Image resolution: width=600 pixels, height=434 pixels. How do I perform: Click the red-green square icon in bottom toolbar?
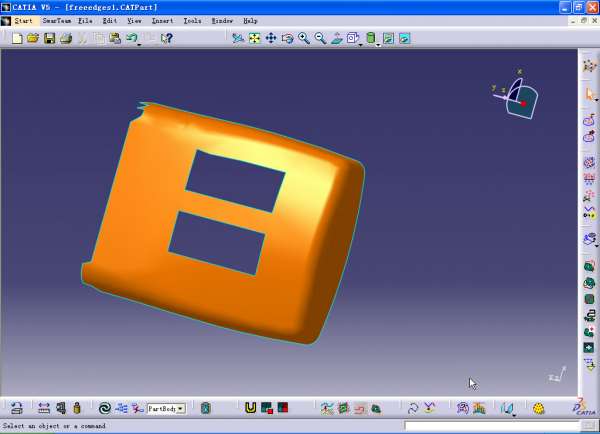(283, 408)
